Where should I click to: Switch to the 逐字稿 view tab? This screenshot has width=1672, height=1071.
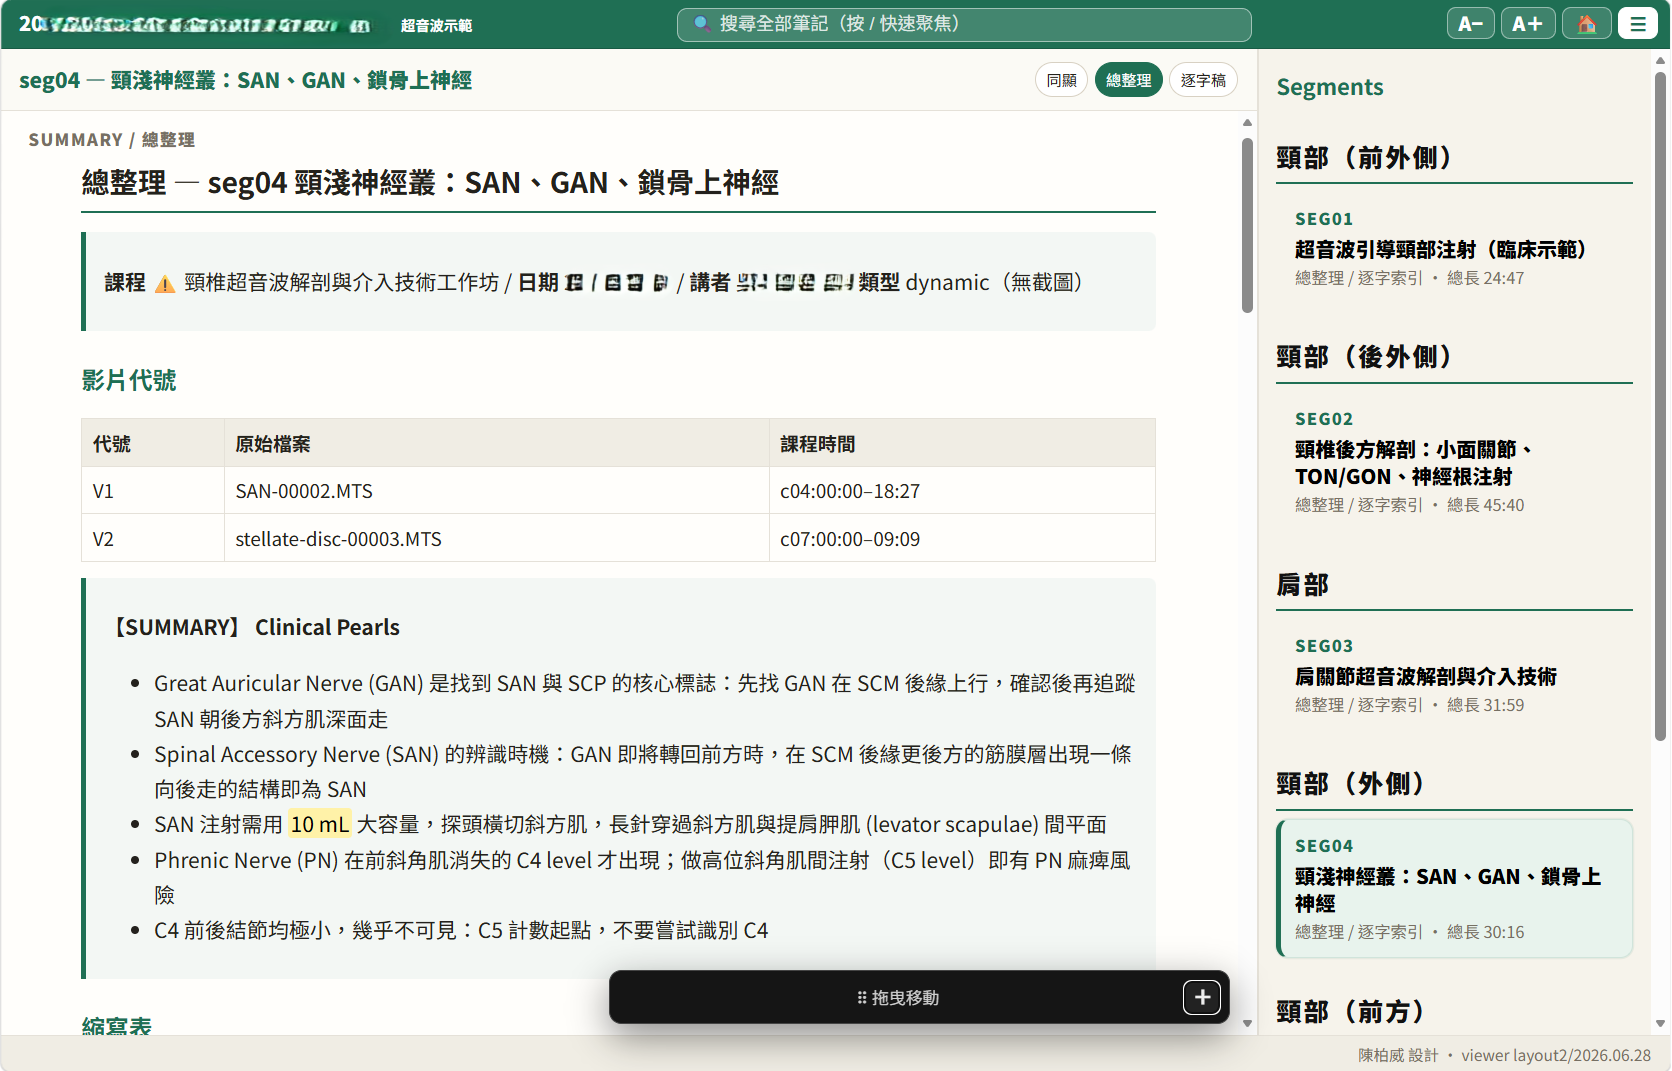pyautogui.click(x=1203, y=80)
